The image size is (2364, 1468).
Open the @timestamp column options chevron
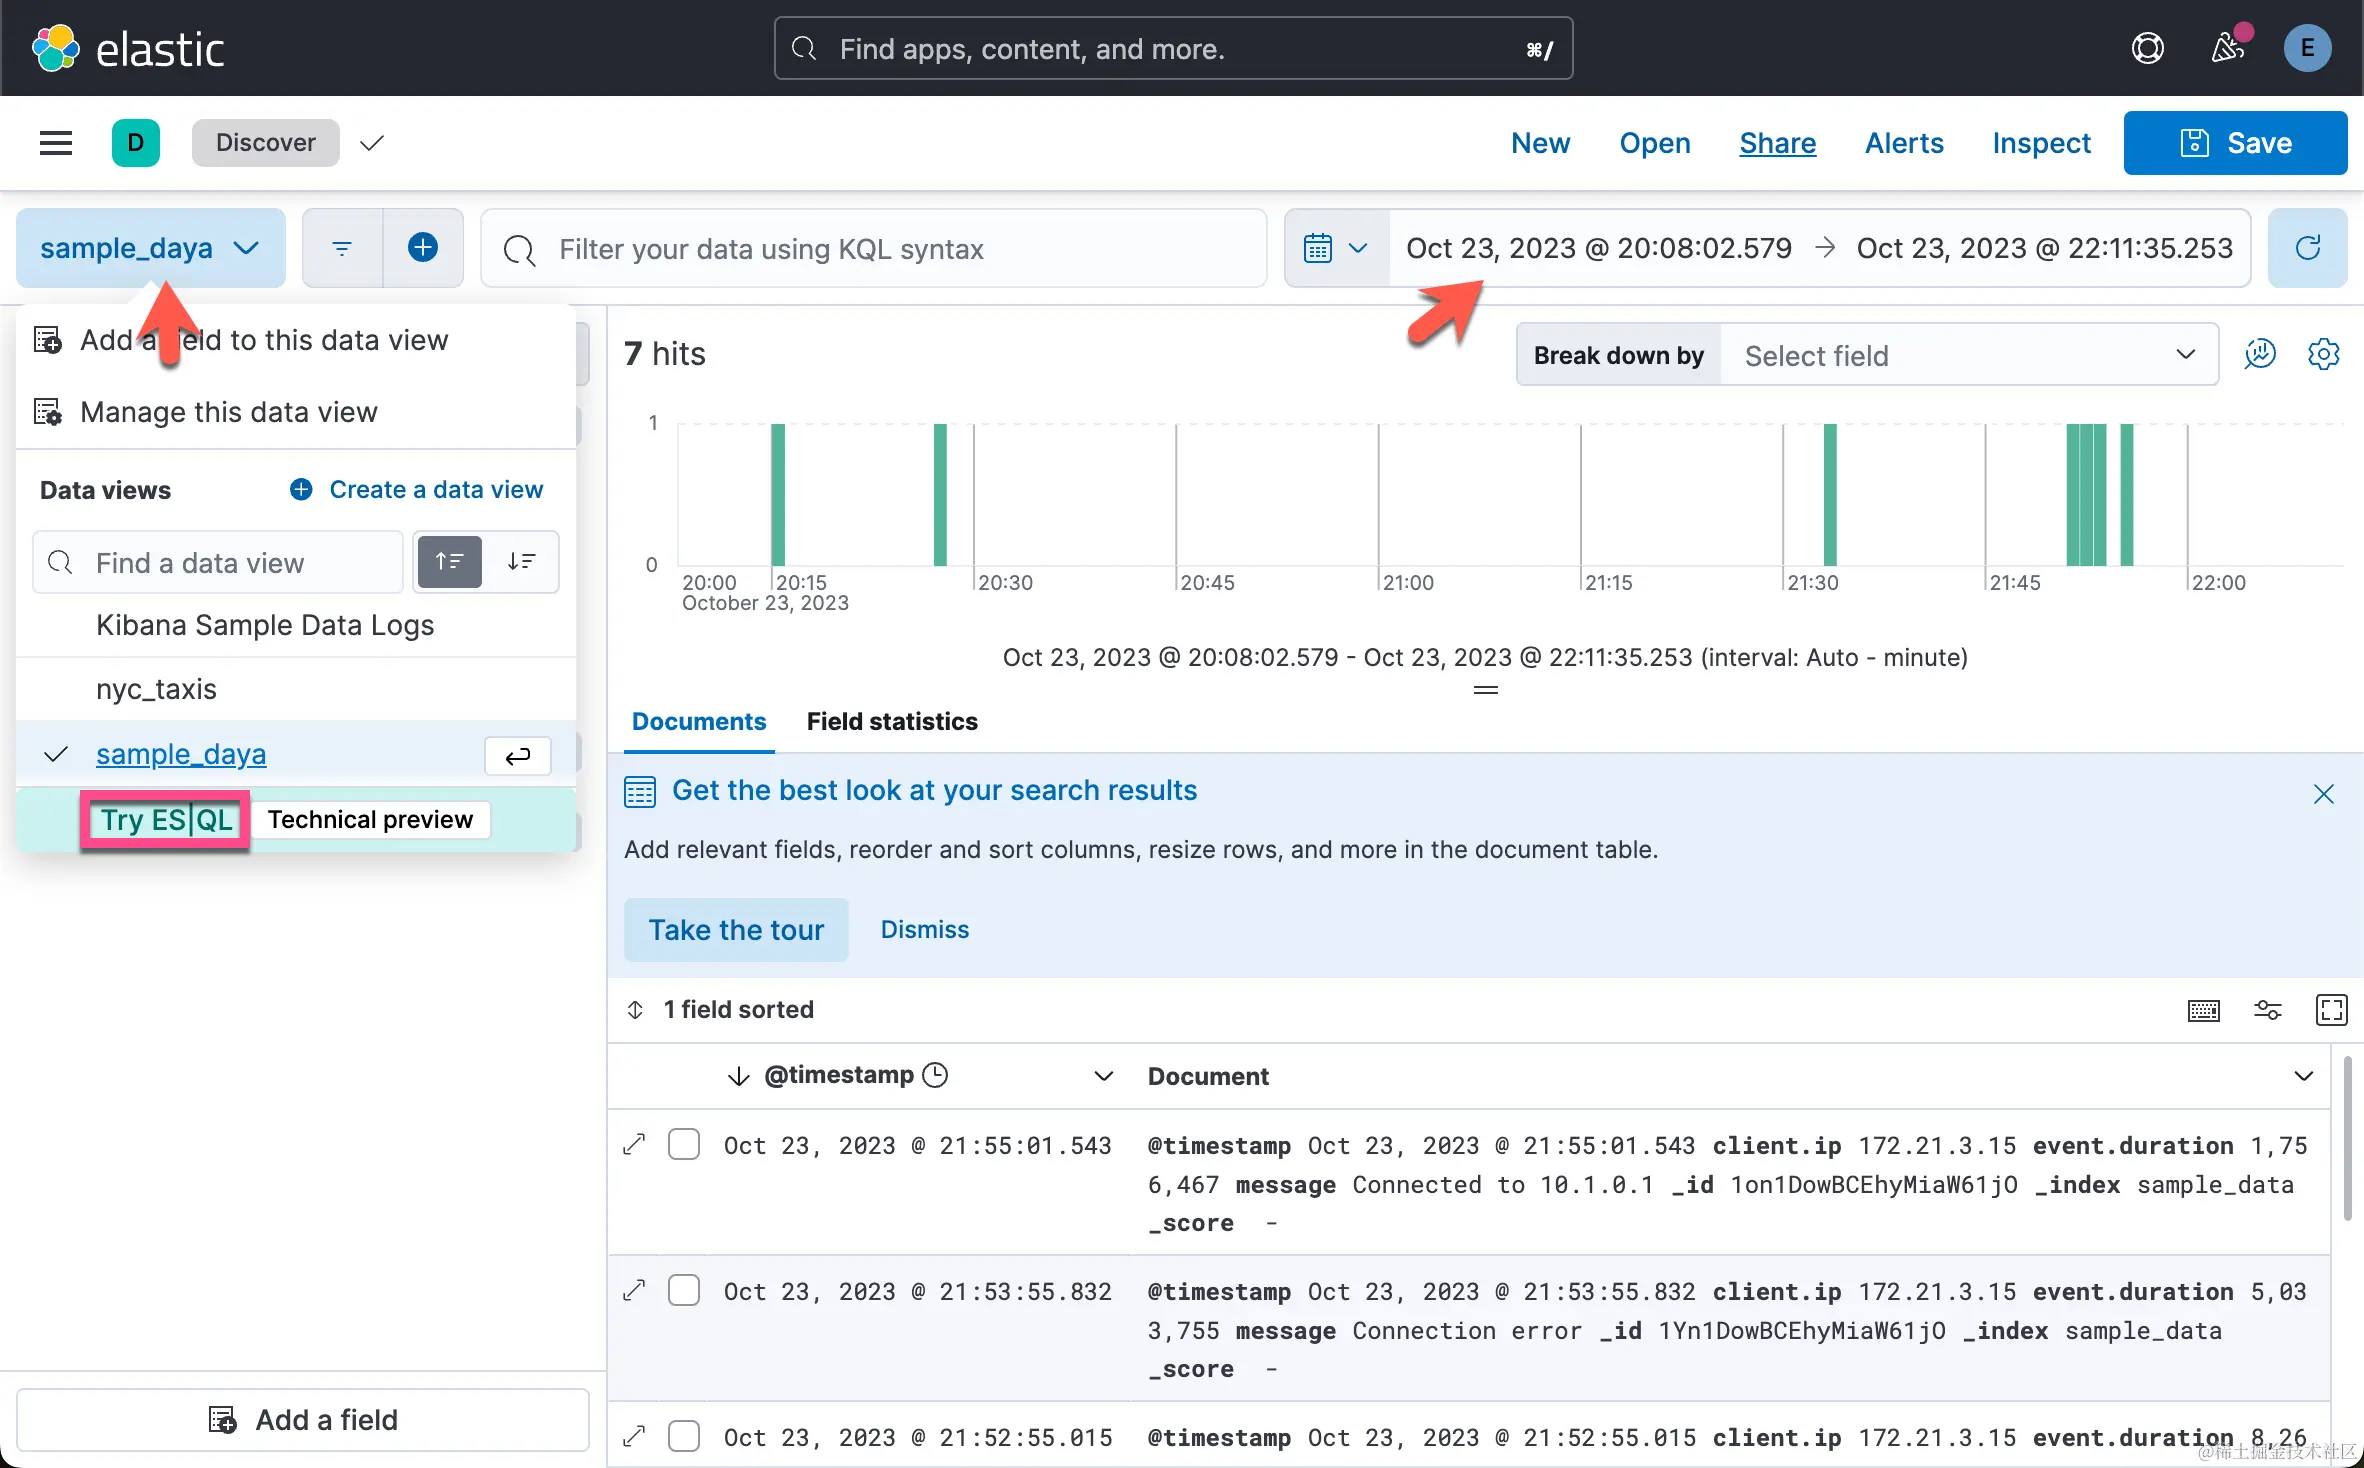(x=1103, y=1076)
